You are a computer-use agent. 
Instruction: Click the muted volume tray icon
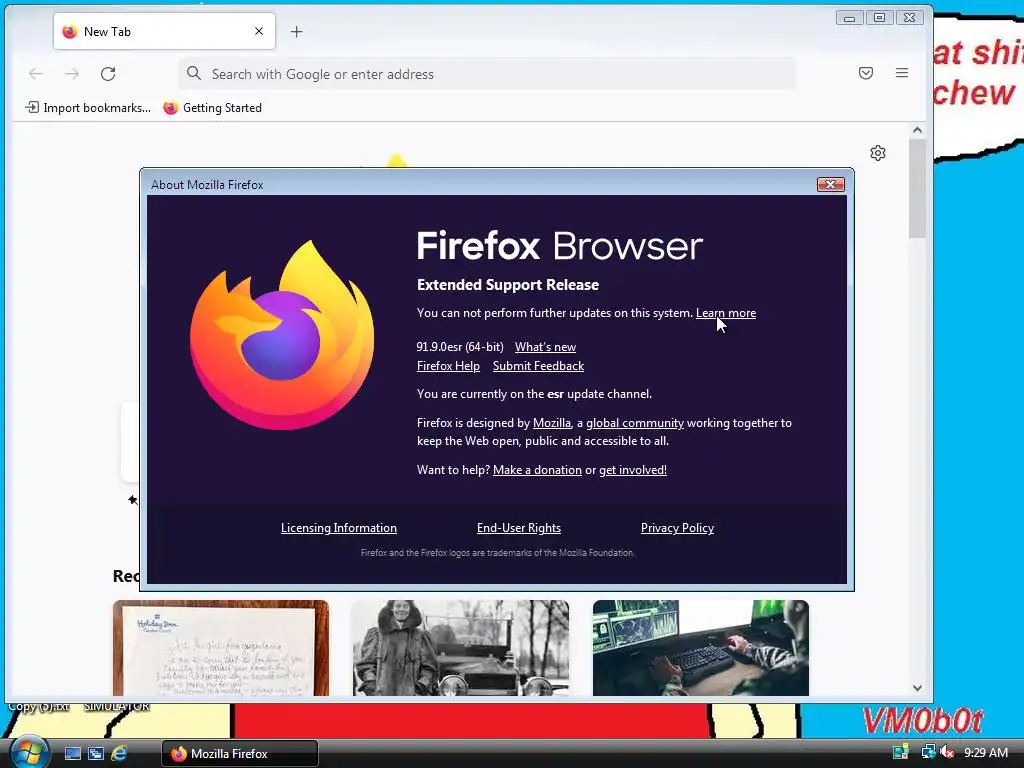point(947,752)
